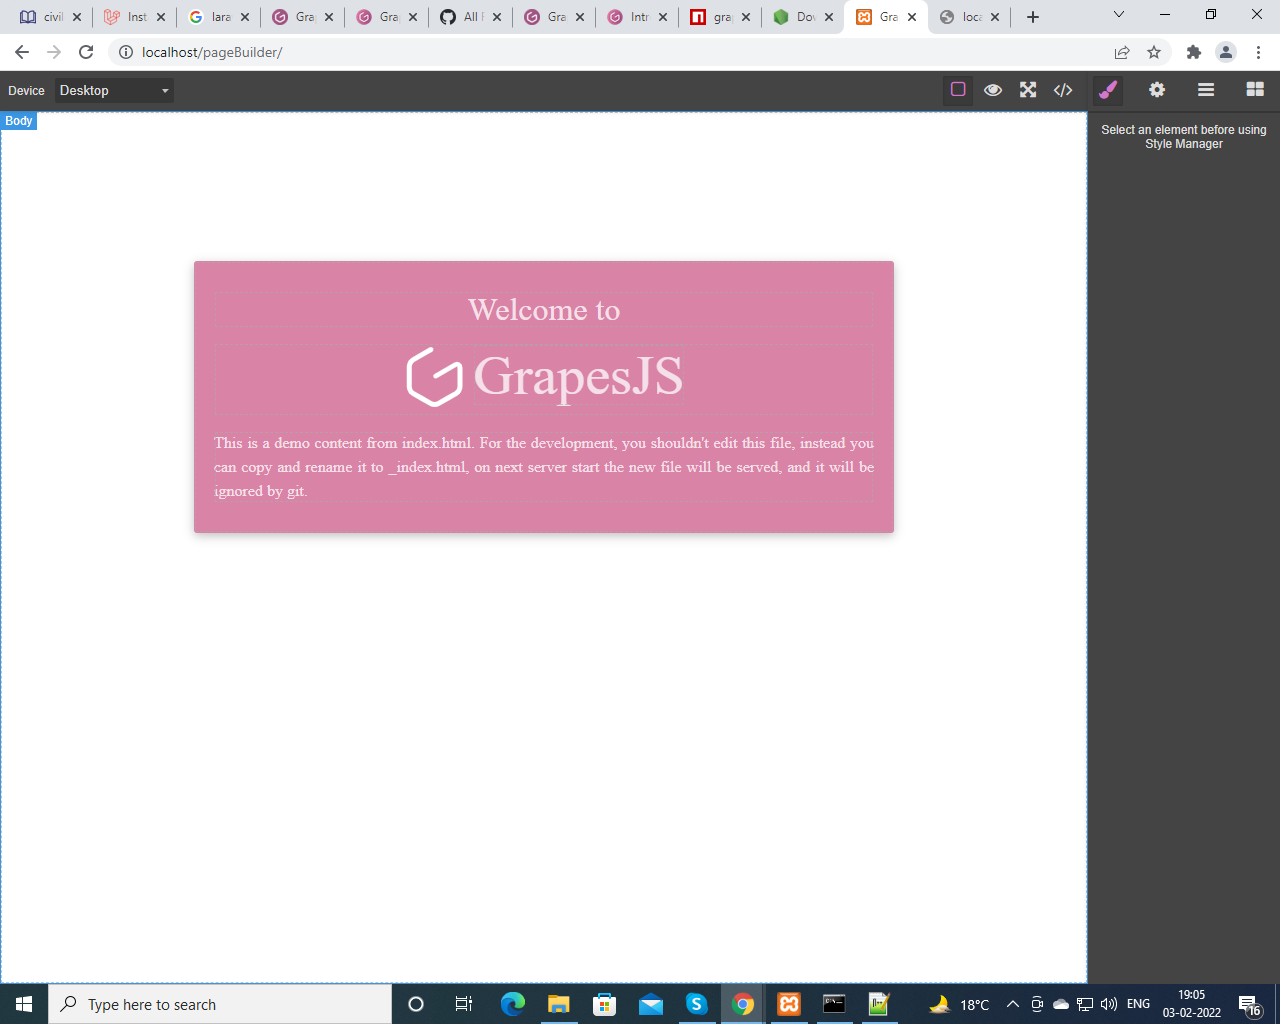Select the 'Welcome to' heading
This screenshot has width=1280, height=1024.
[544, 310]
